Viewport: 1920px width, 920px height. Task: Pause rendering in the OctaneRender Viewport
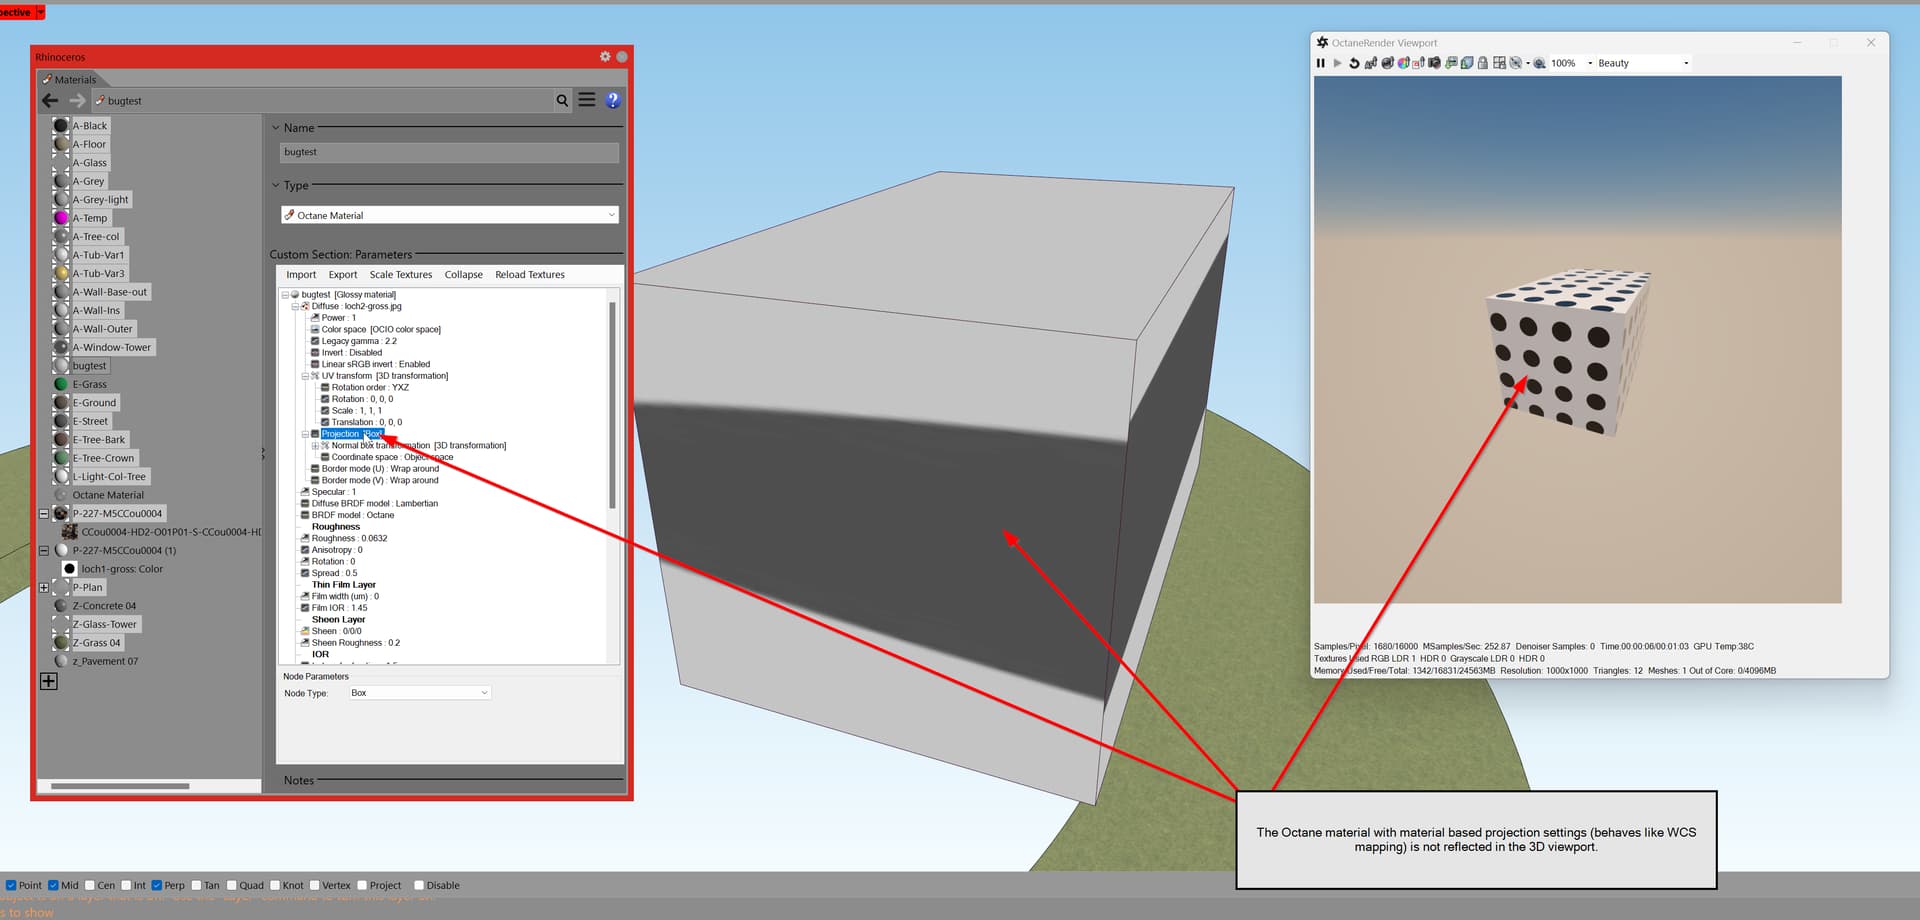click(1320, 63)
